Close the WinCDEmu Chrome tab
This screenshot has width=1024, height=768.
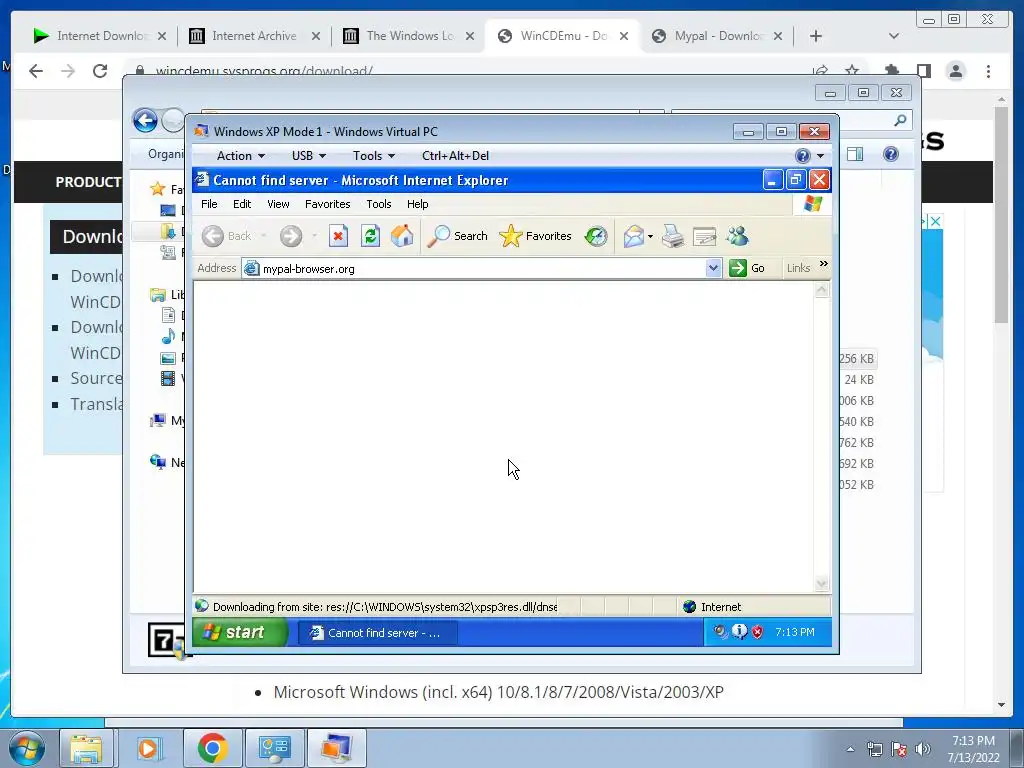(x=624, y=36)
